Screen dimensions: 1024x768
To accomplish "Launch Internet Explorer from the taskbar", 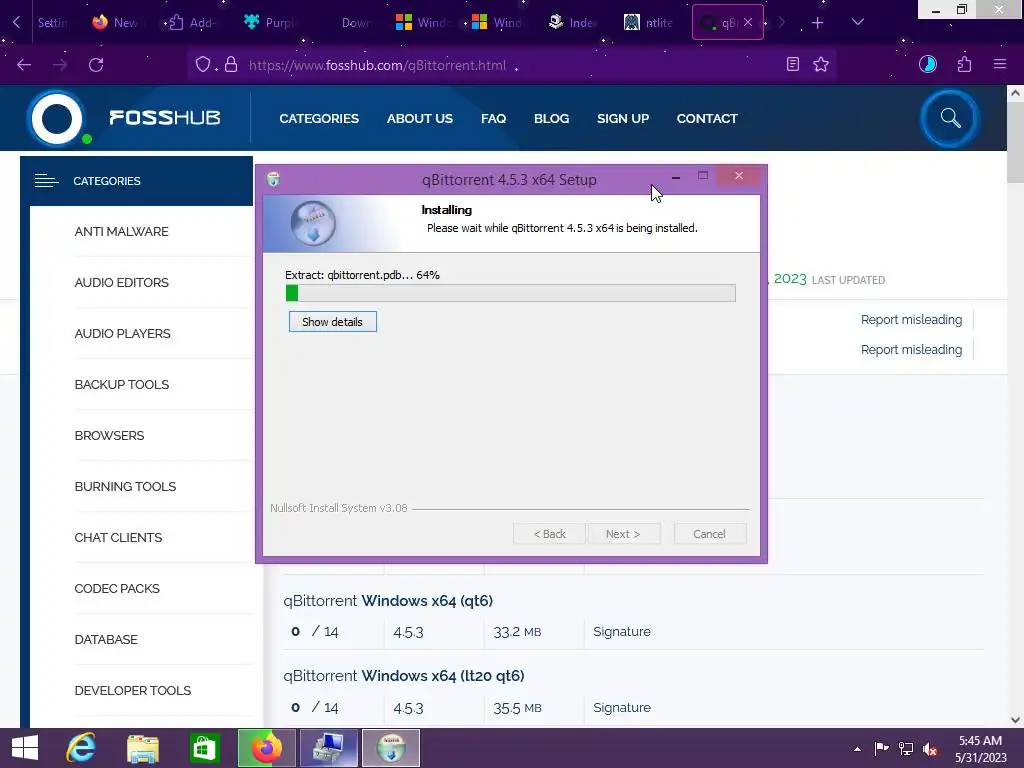I will [81, 748].
